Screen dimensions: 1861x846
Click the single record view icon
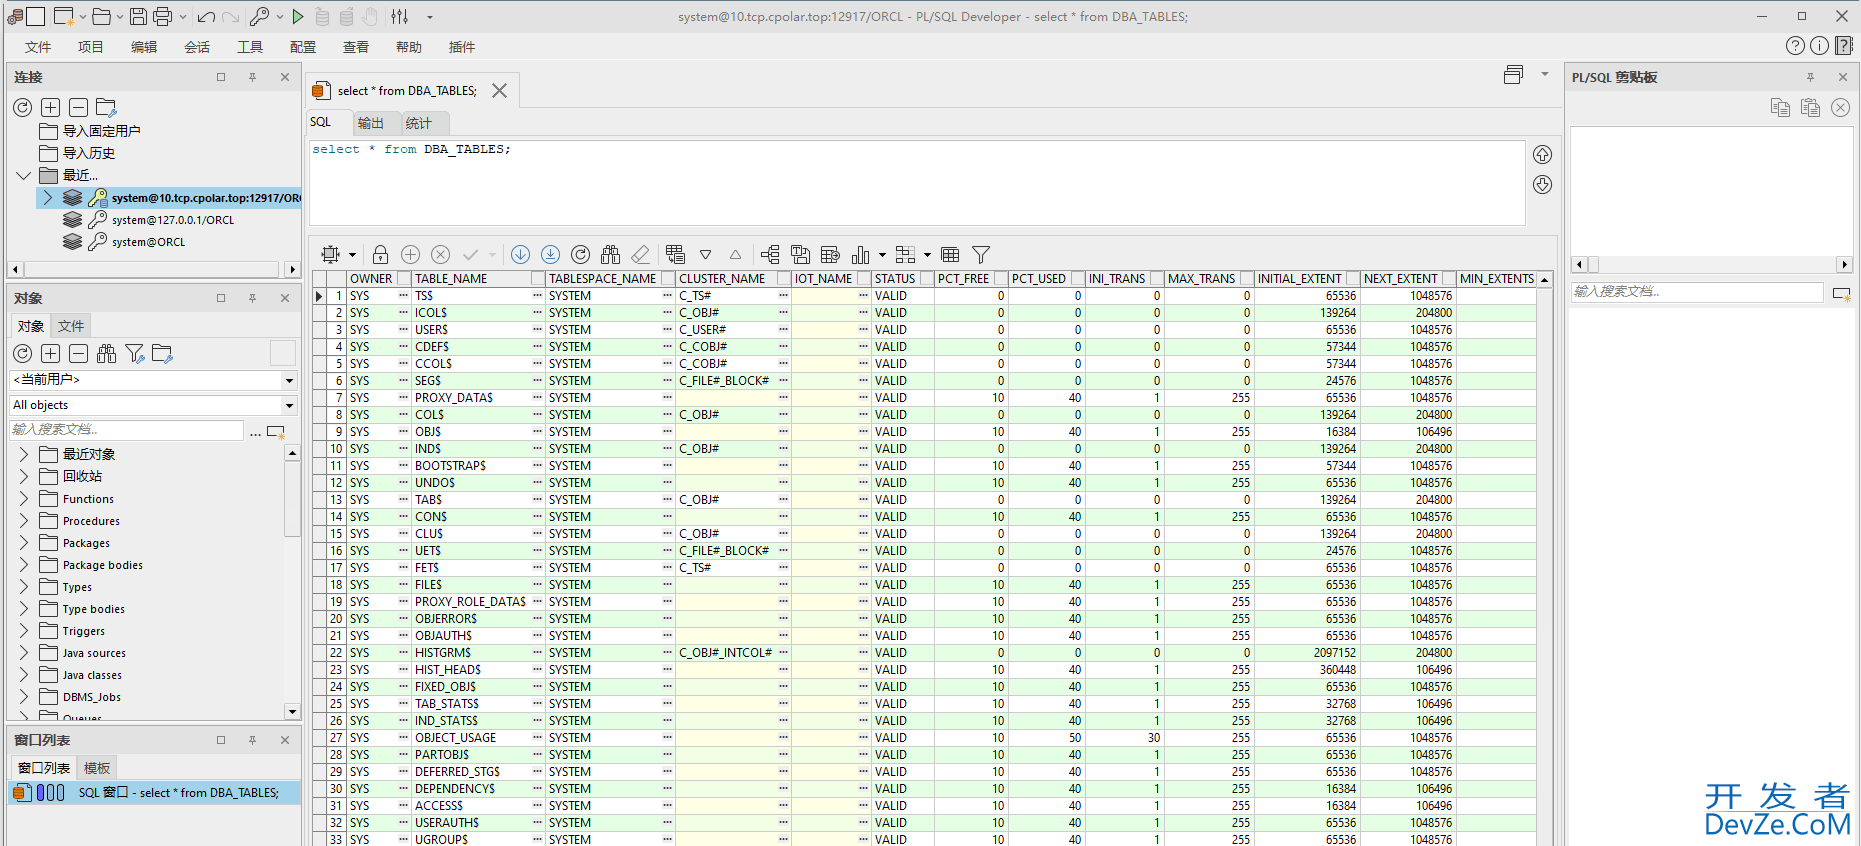(676, 255)
